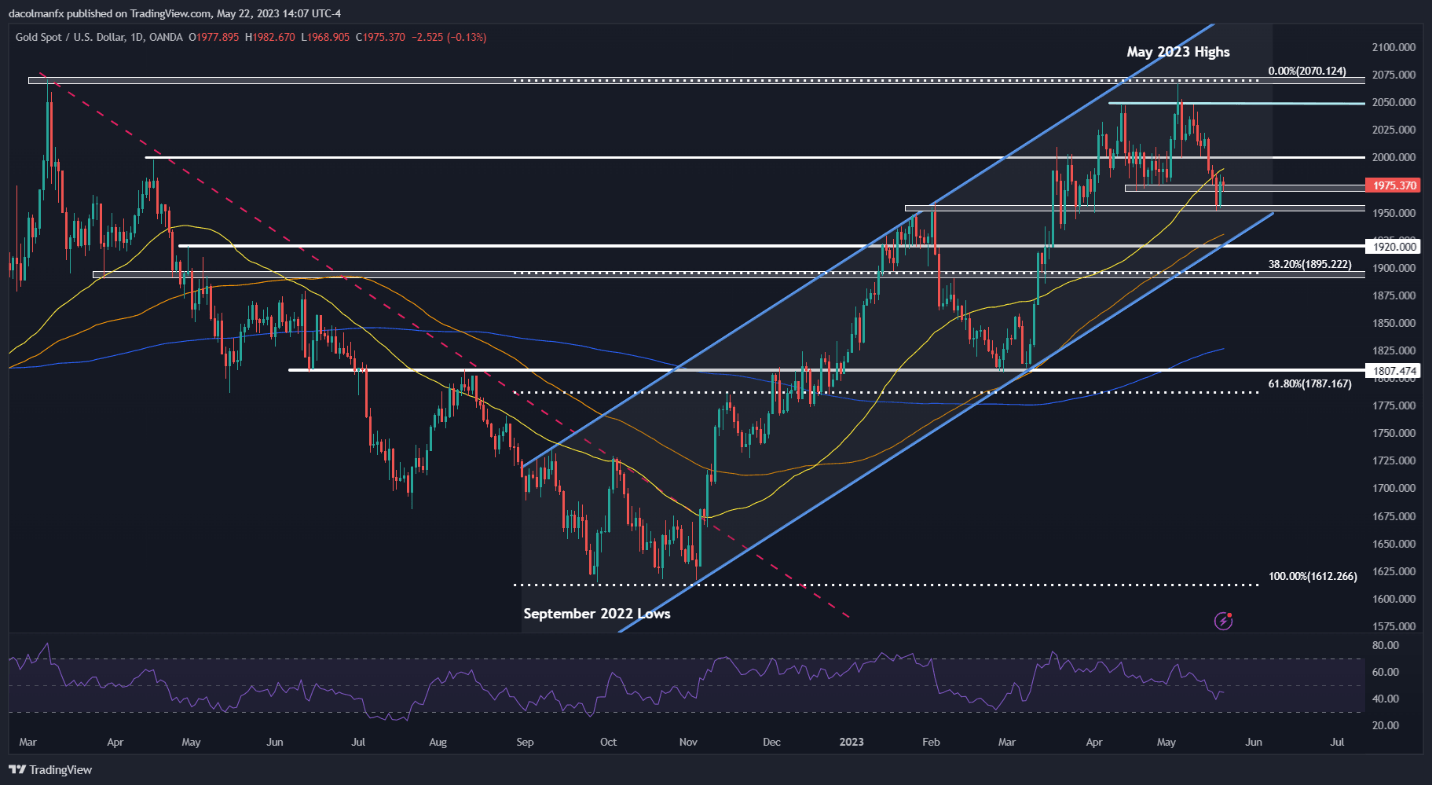1432x785 pixels.
Task: Click the 61.80%(1787.167) Fibonacci label
Action: click(x=1311, y=383)
